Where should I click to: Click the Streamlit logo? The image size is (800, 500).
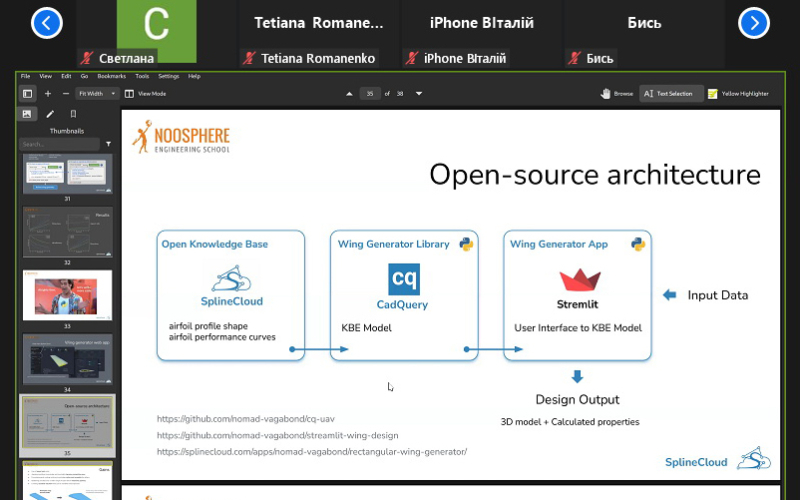(x=579, y=281)
